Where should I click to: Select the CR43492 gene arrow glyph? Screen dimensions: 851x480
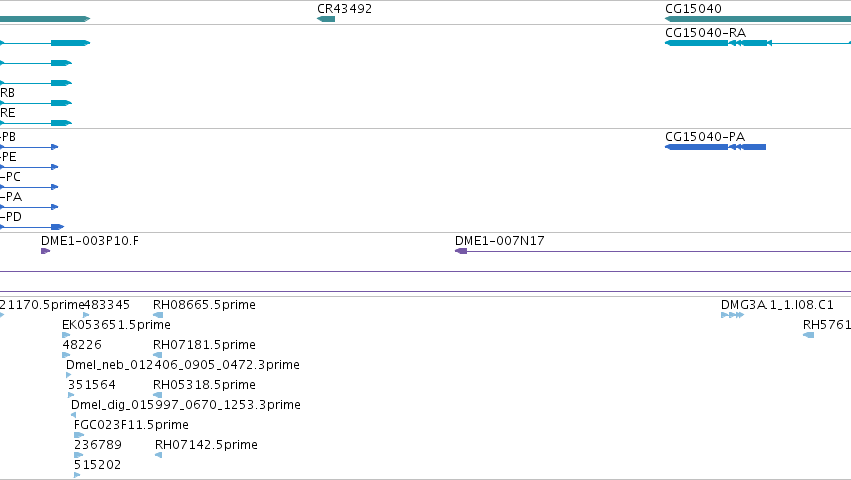(326, 19)
